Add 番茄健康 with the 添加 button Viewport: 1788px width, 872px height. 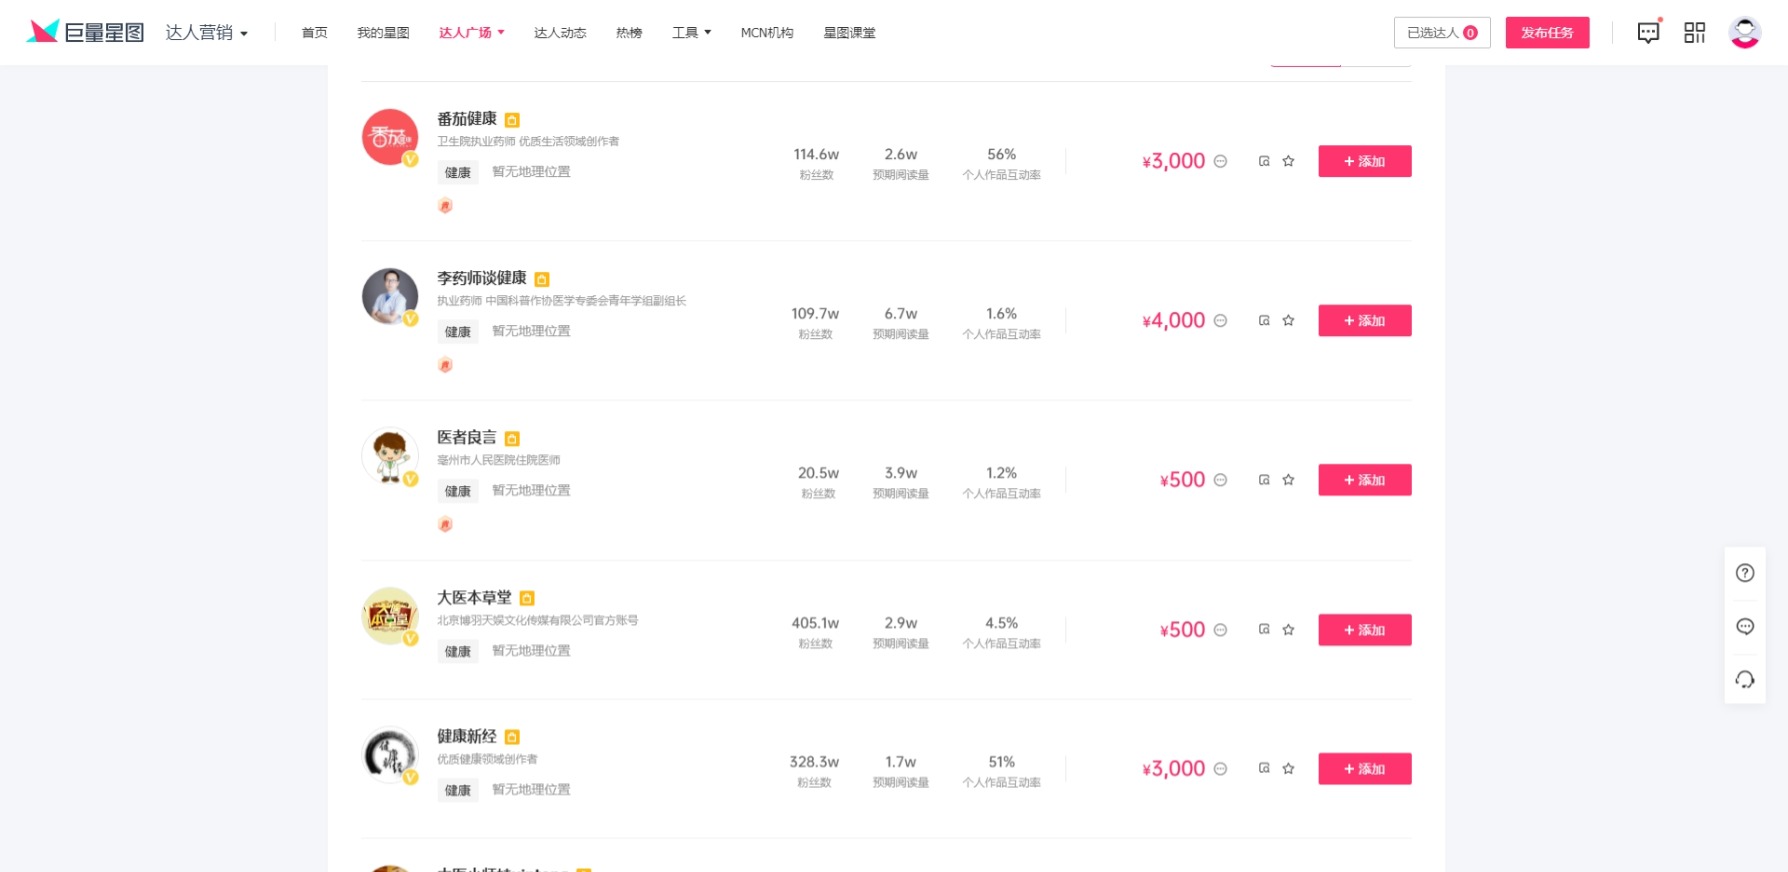click(1364, 160)
